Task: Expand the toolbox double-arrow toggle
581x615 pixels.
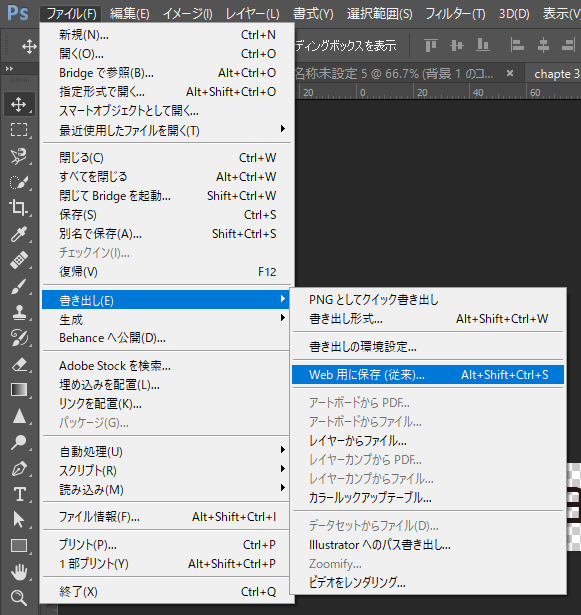Action: (9, 69)
